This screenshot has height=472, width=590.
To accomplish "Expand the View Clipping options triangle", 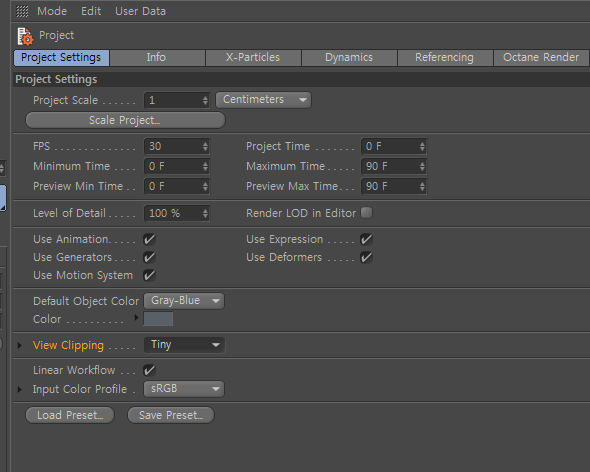I will [20, 345].
